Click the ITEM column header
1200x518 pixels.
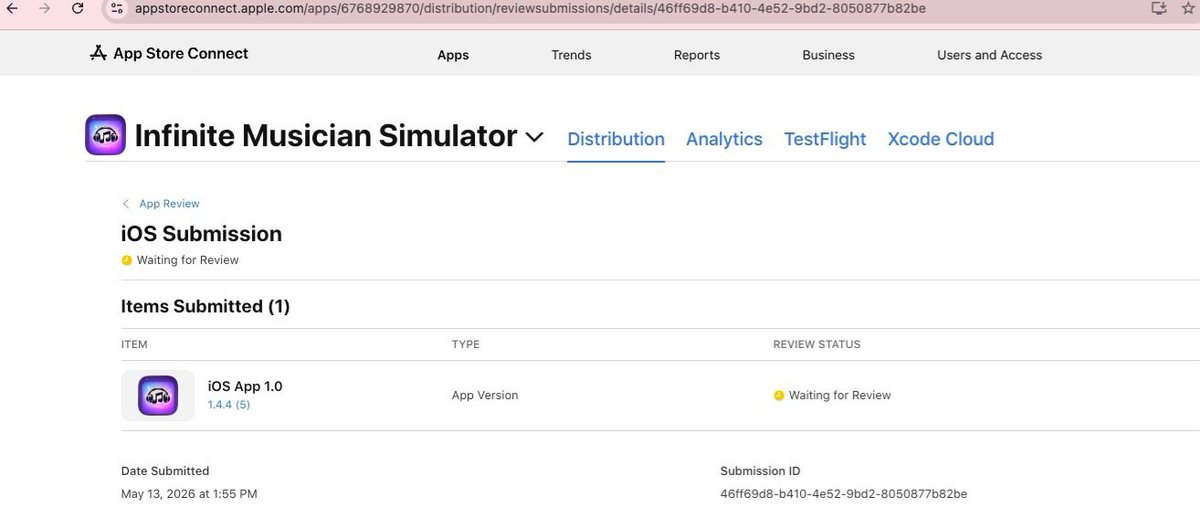pyautogui.click(x=134, y=344)
